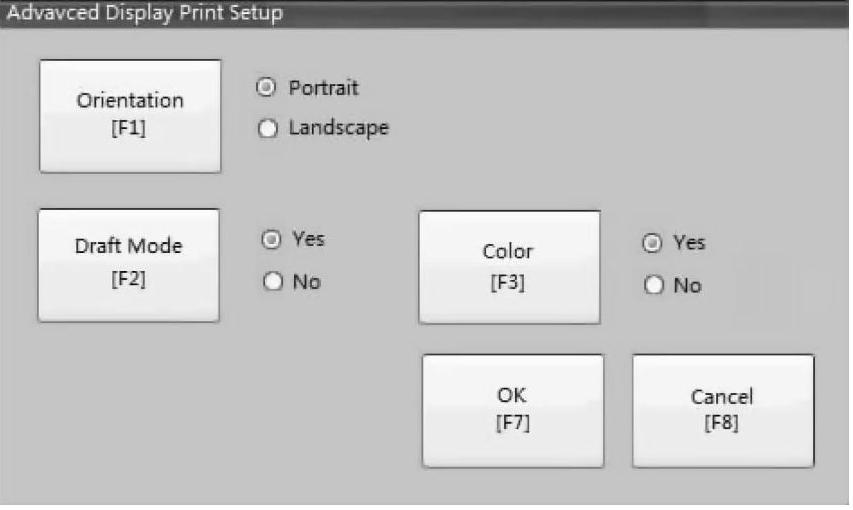
Task: Click the Orientation [F1] button
Action: [x=131, y=116]
